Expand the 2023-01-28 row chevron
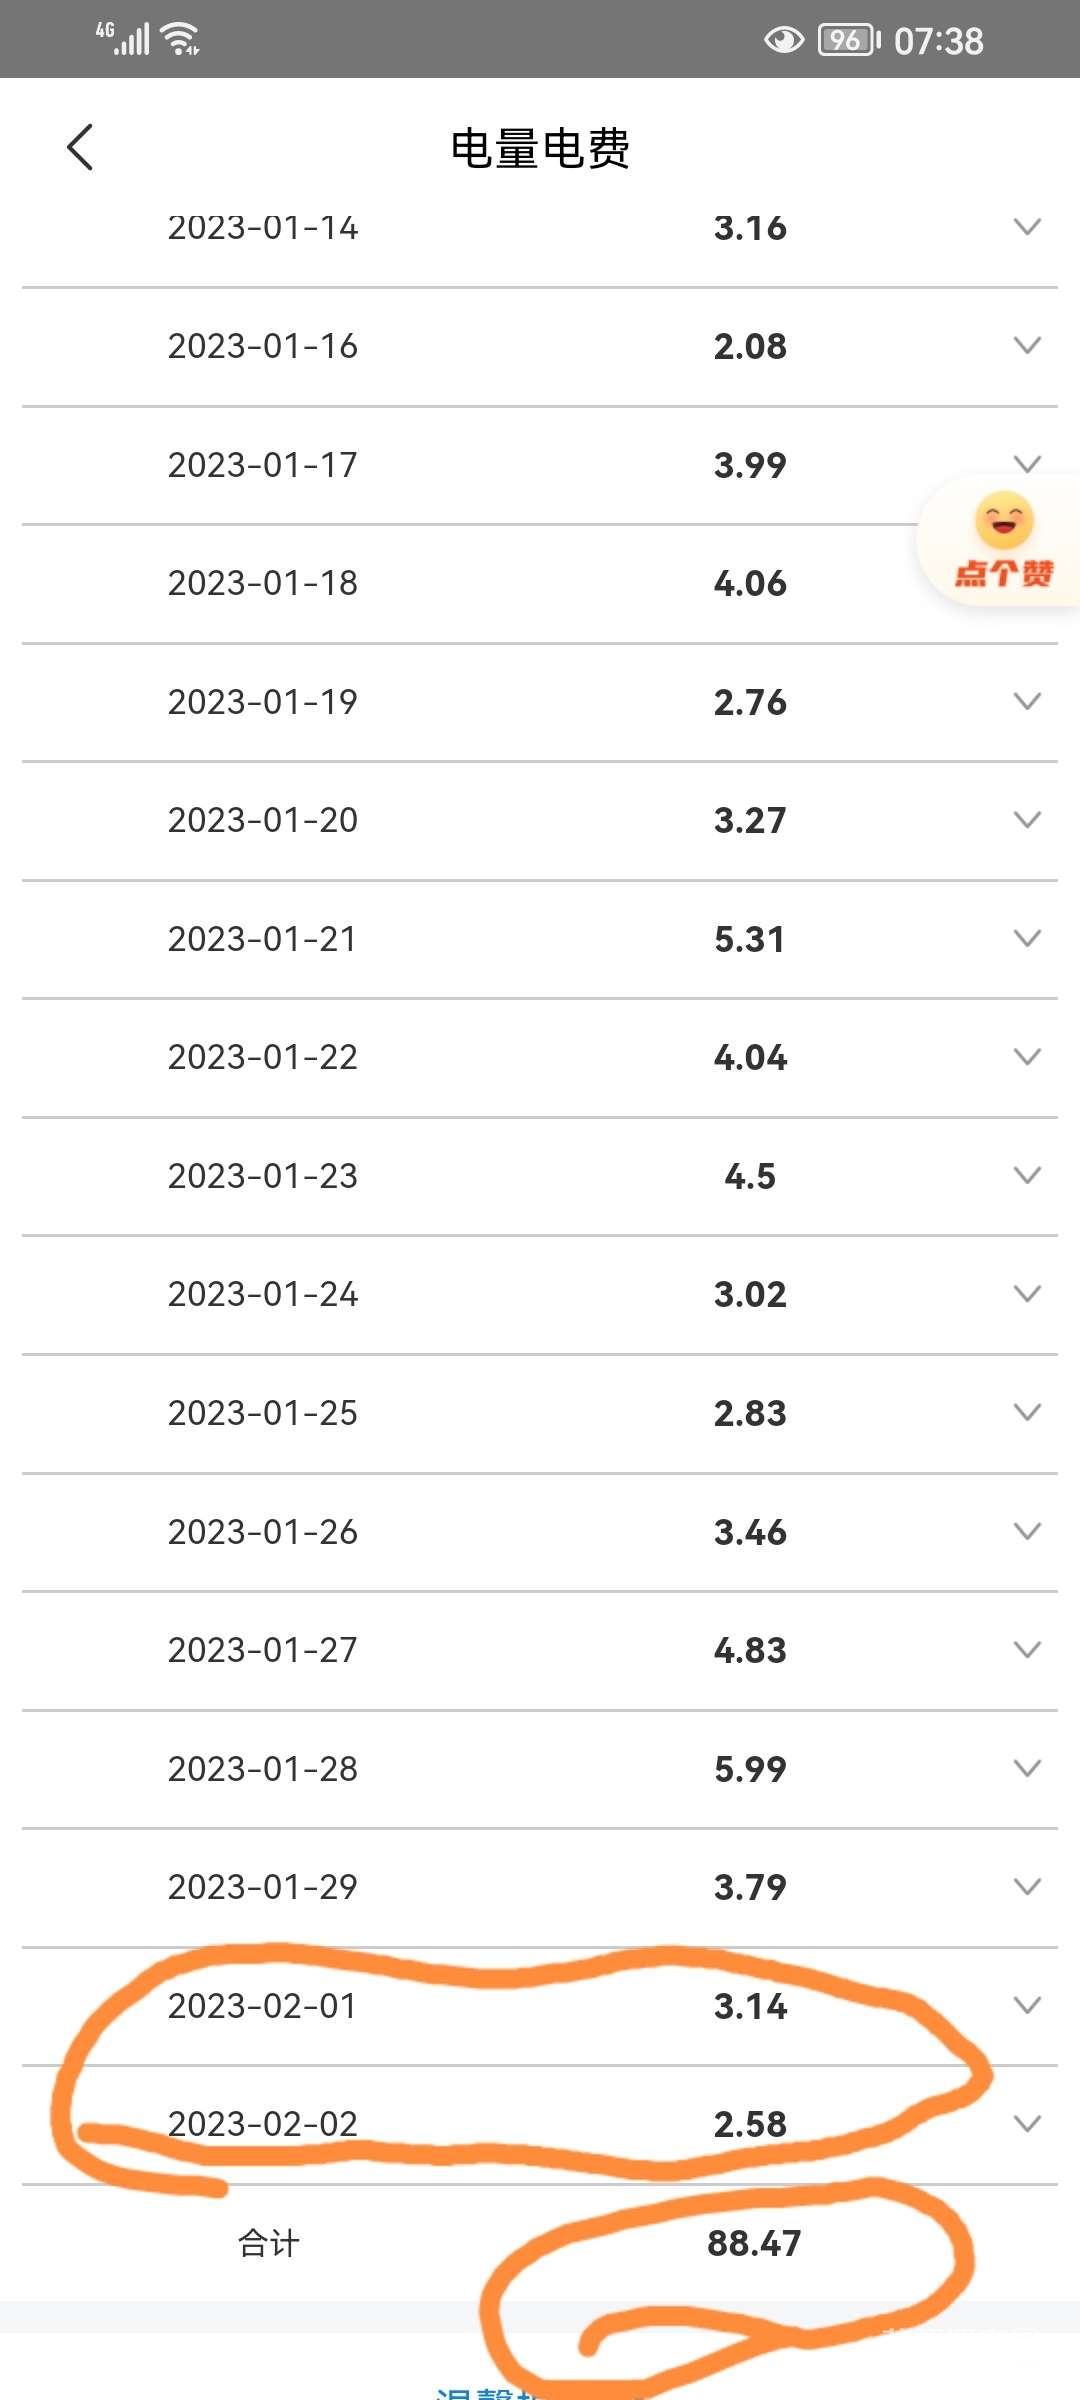Screen dimensions: 1080x2400 [x=1027, y=1769]
